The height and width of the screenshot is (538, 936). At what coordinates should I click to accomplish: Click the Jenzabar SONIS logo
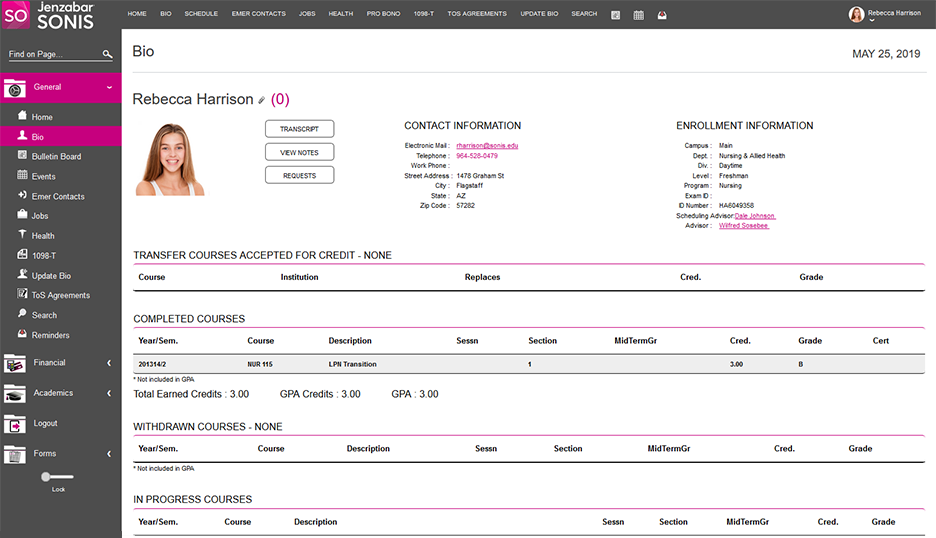tap(48, 16)
